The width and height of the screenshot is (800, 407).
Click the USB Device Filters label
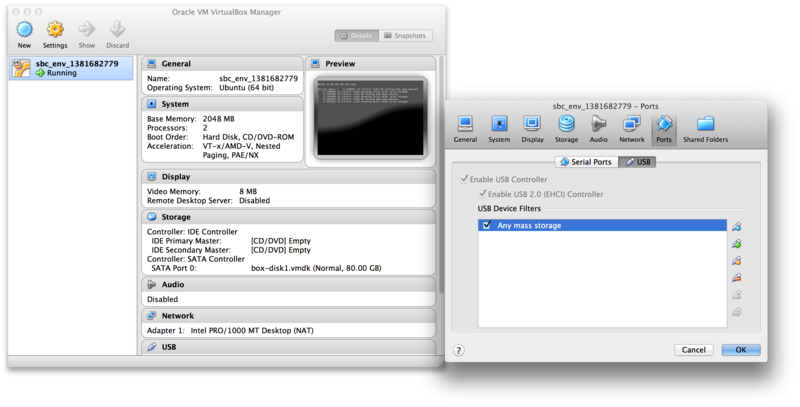tap(509, 209)
